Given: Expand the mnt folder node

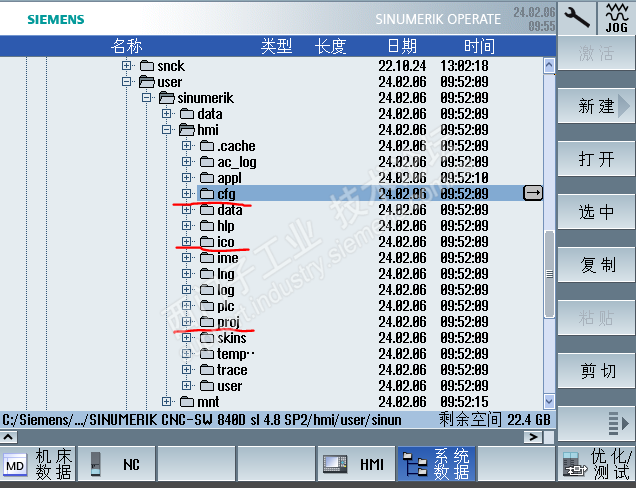Looking at the screenshot, I should point(166,402).
